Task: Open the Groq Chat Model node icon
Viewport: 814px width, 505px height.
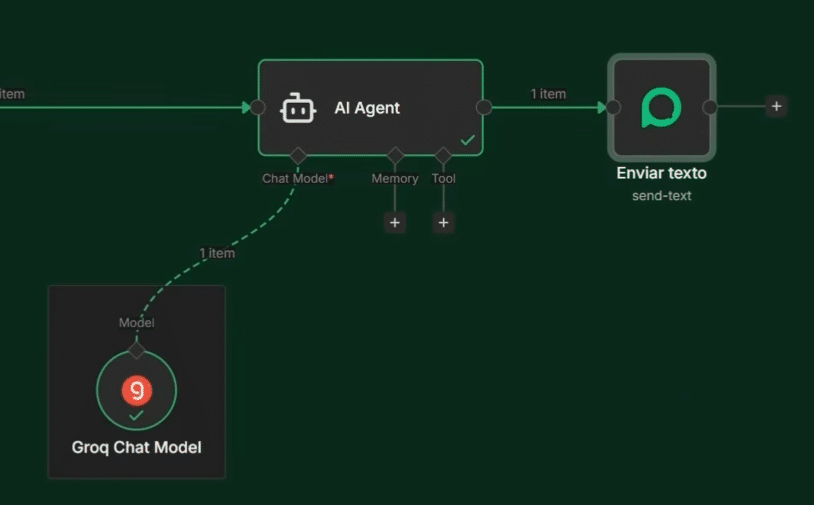Action: [137, 390]
